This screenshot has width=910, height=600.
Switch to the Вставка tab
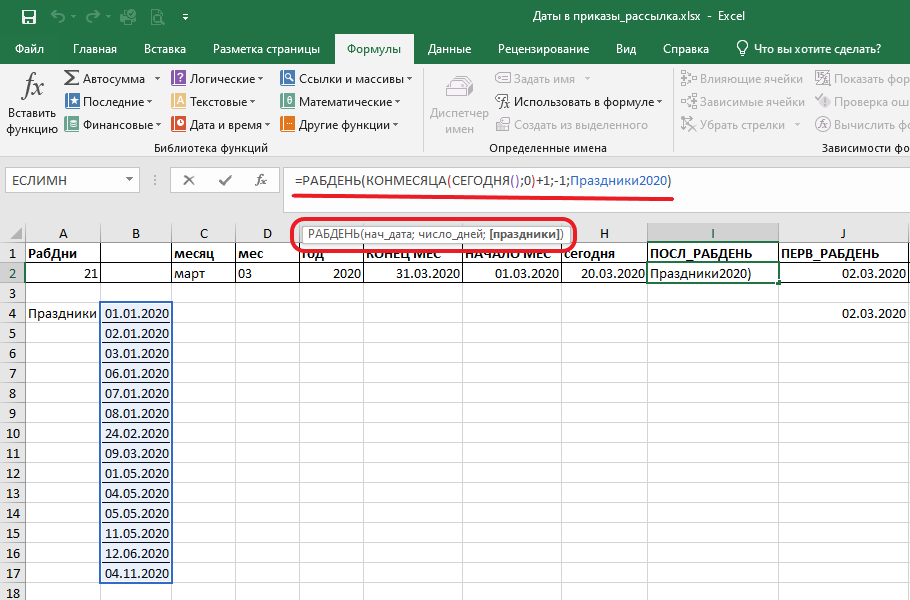(x=165, y=49)
